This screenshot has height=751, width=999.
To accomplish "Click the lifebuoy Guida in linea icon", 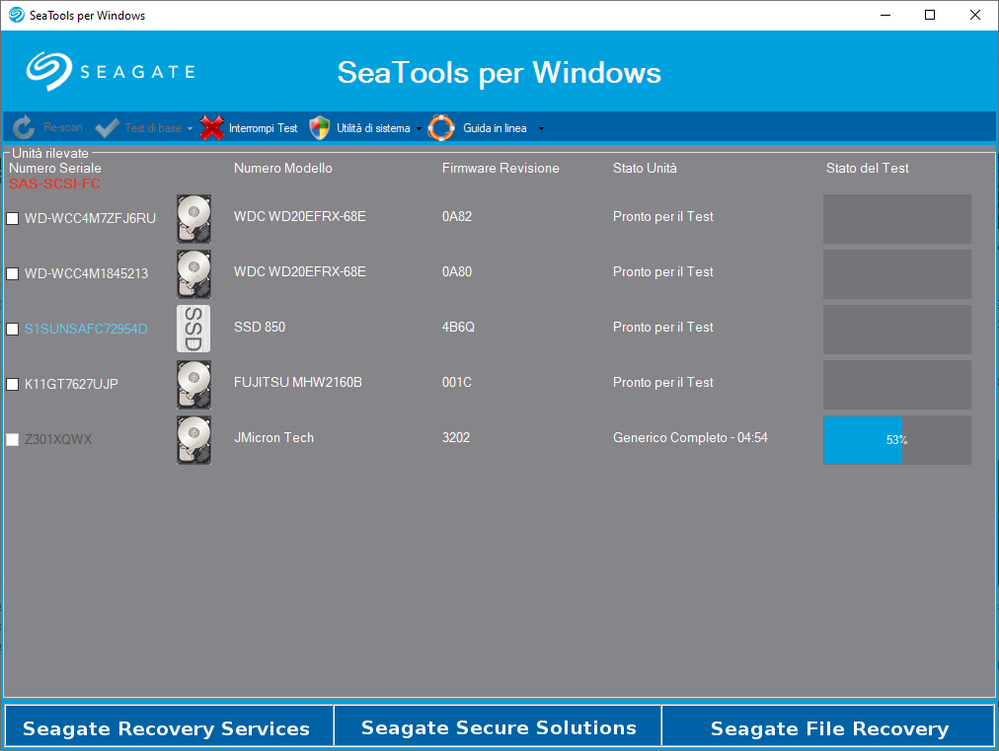I will pyautogui.click(x=441, y=127).
